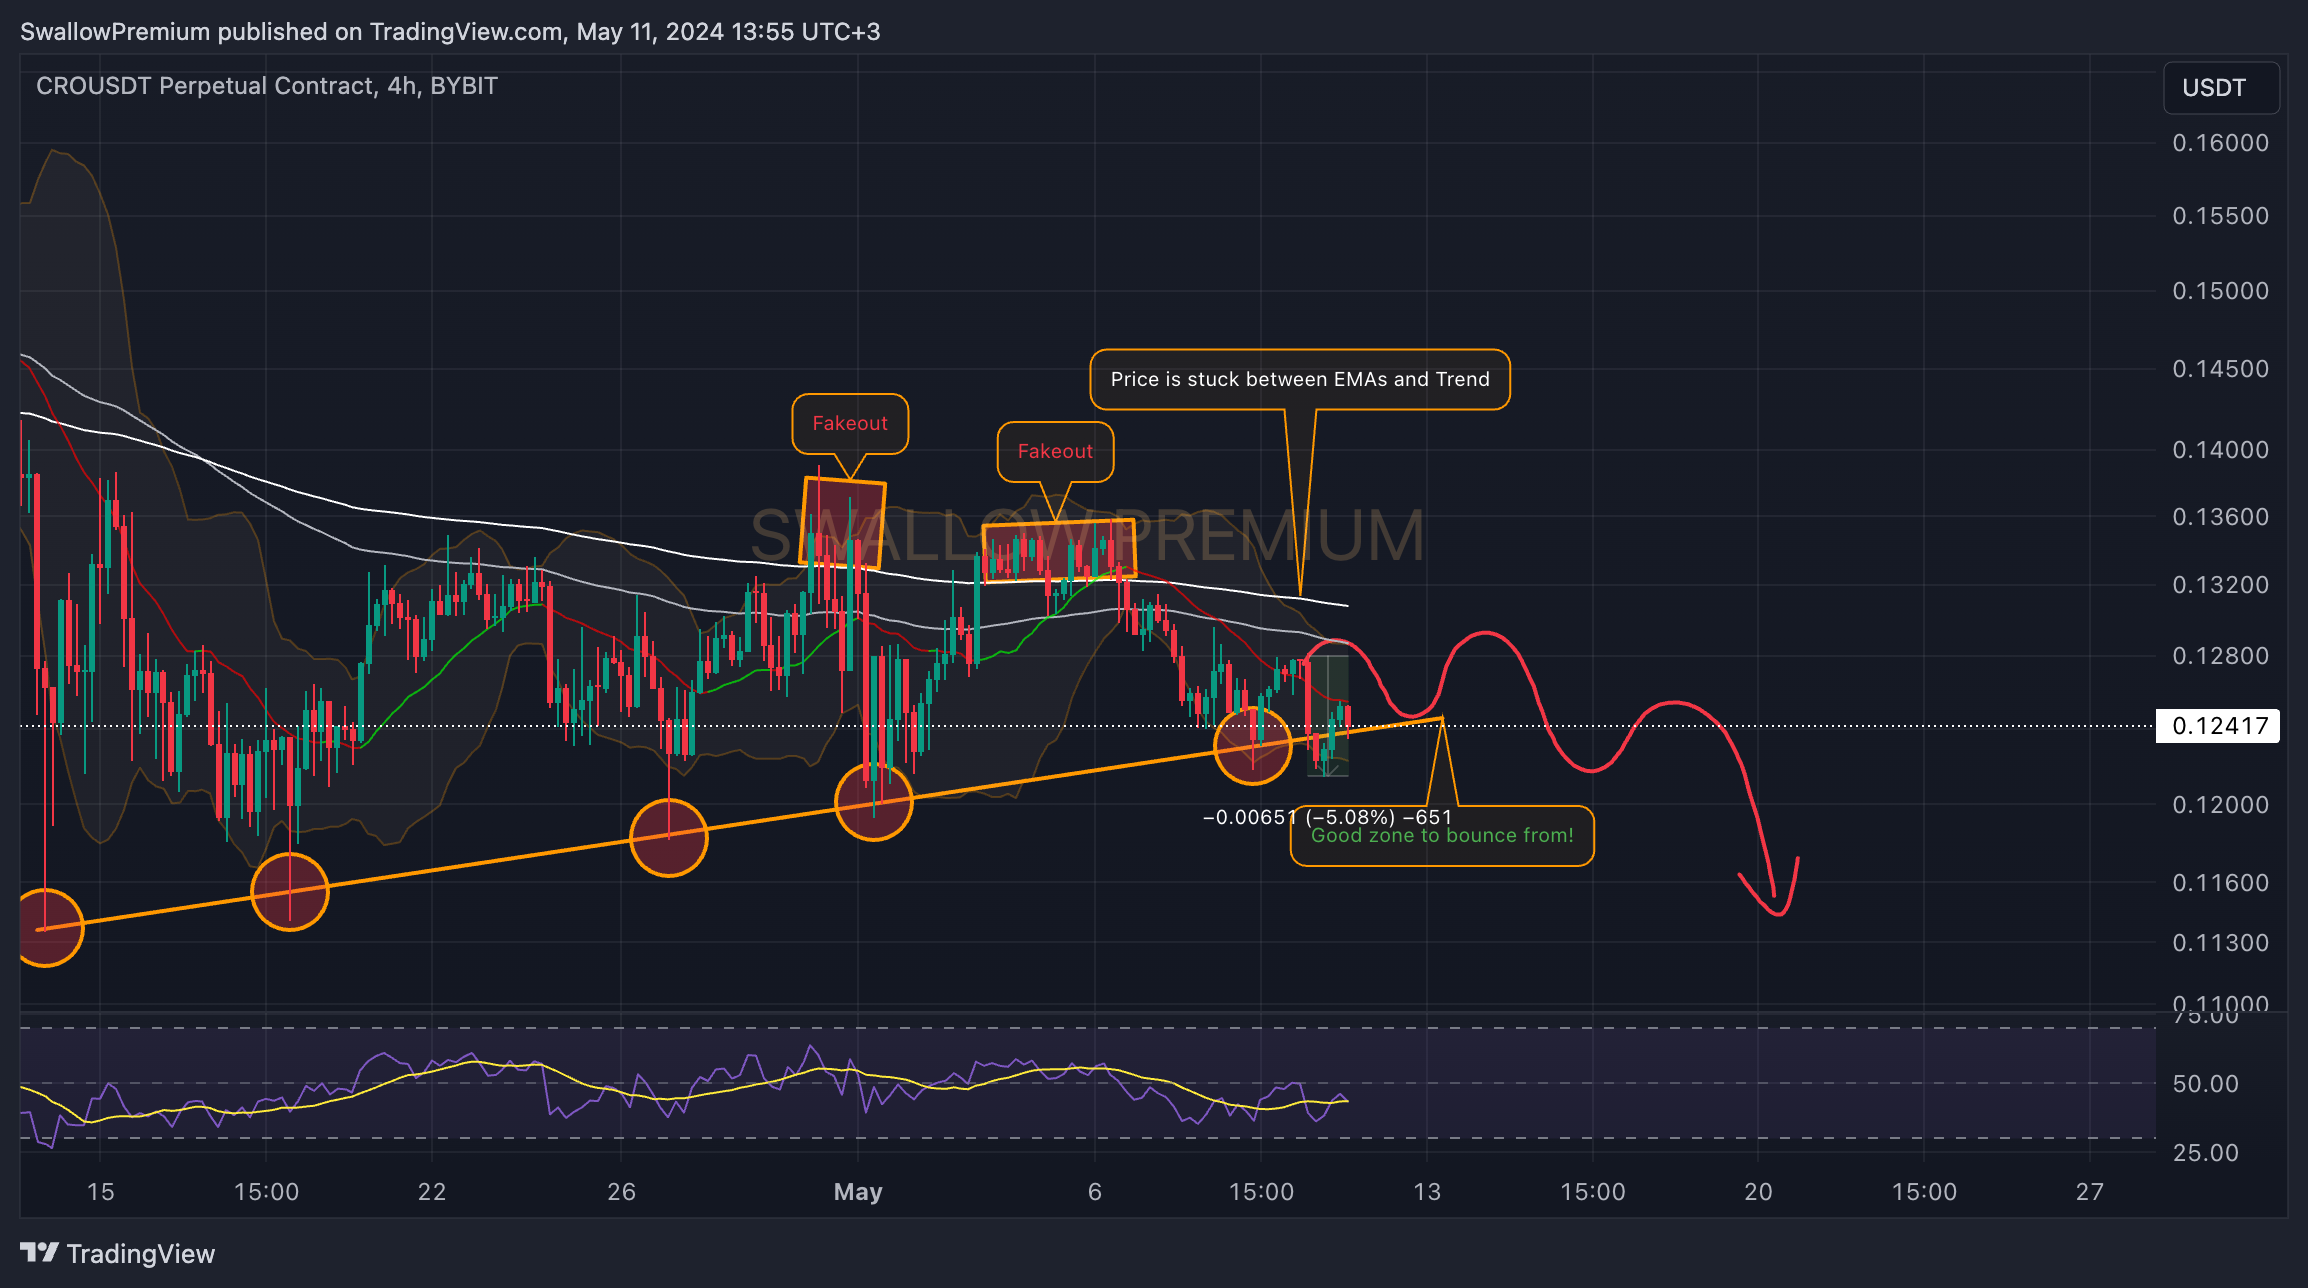Viewport: 2308px width, 1288px height.
Task: Click the 0.16000 price axis label
Action: point(2220,143)
